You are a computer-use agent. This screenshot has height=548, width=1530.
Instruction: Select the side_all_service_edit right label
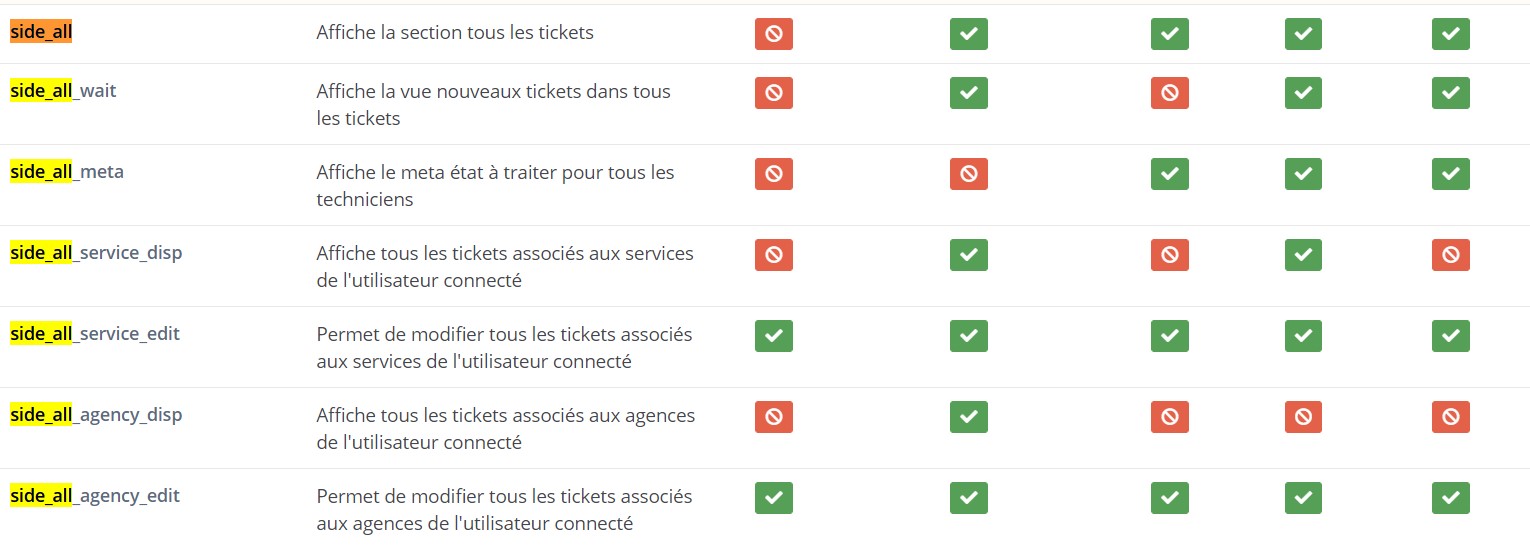click(95, 334)
